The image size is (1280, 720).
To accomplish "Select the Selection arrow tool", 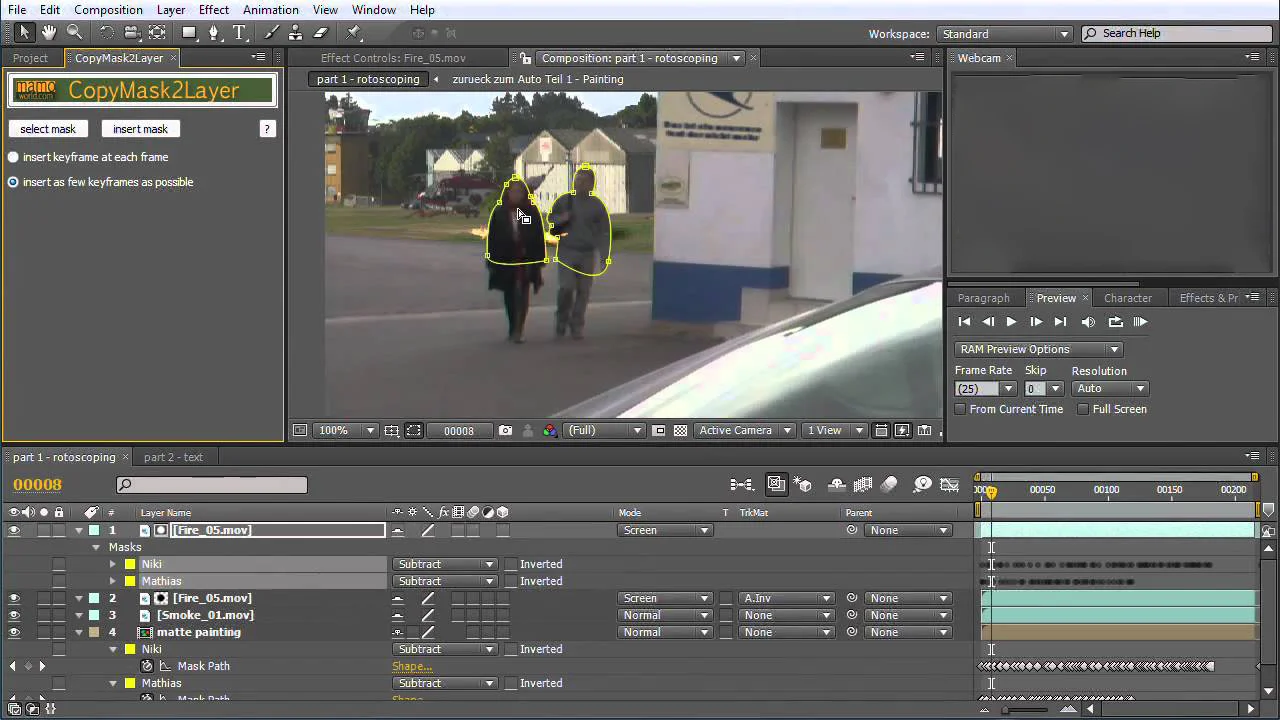I will (24, 33).
